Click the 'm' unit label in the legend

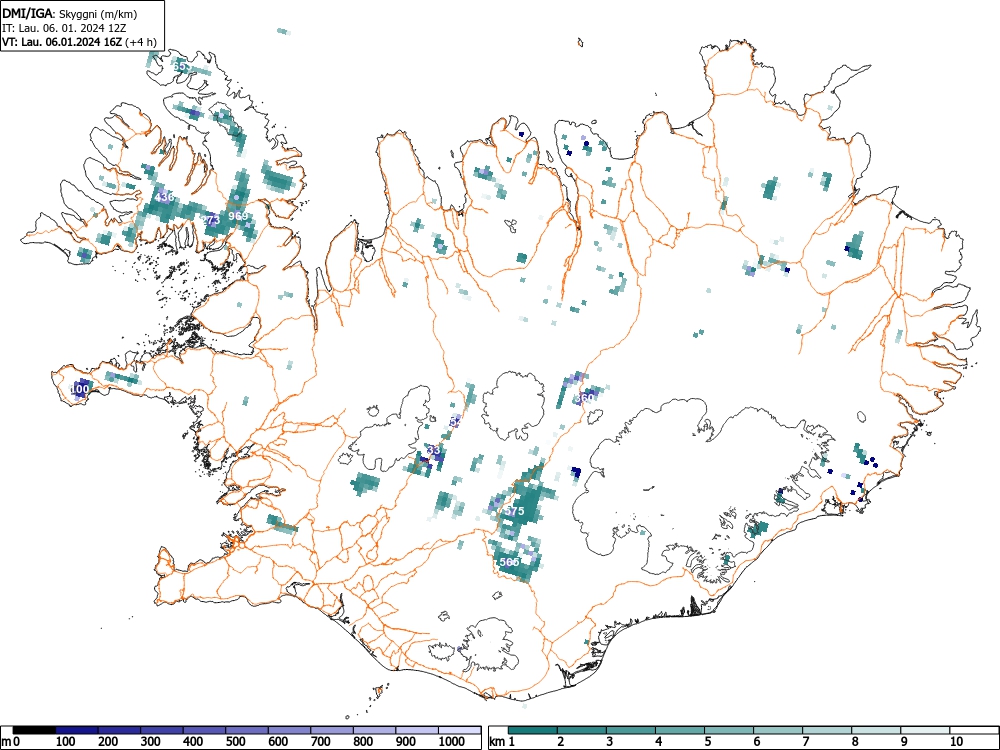click(6, 742)
